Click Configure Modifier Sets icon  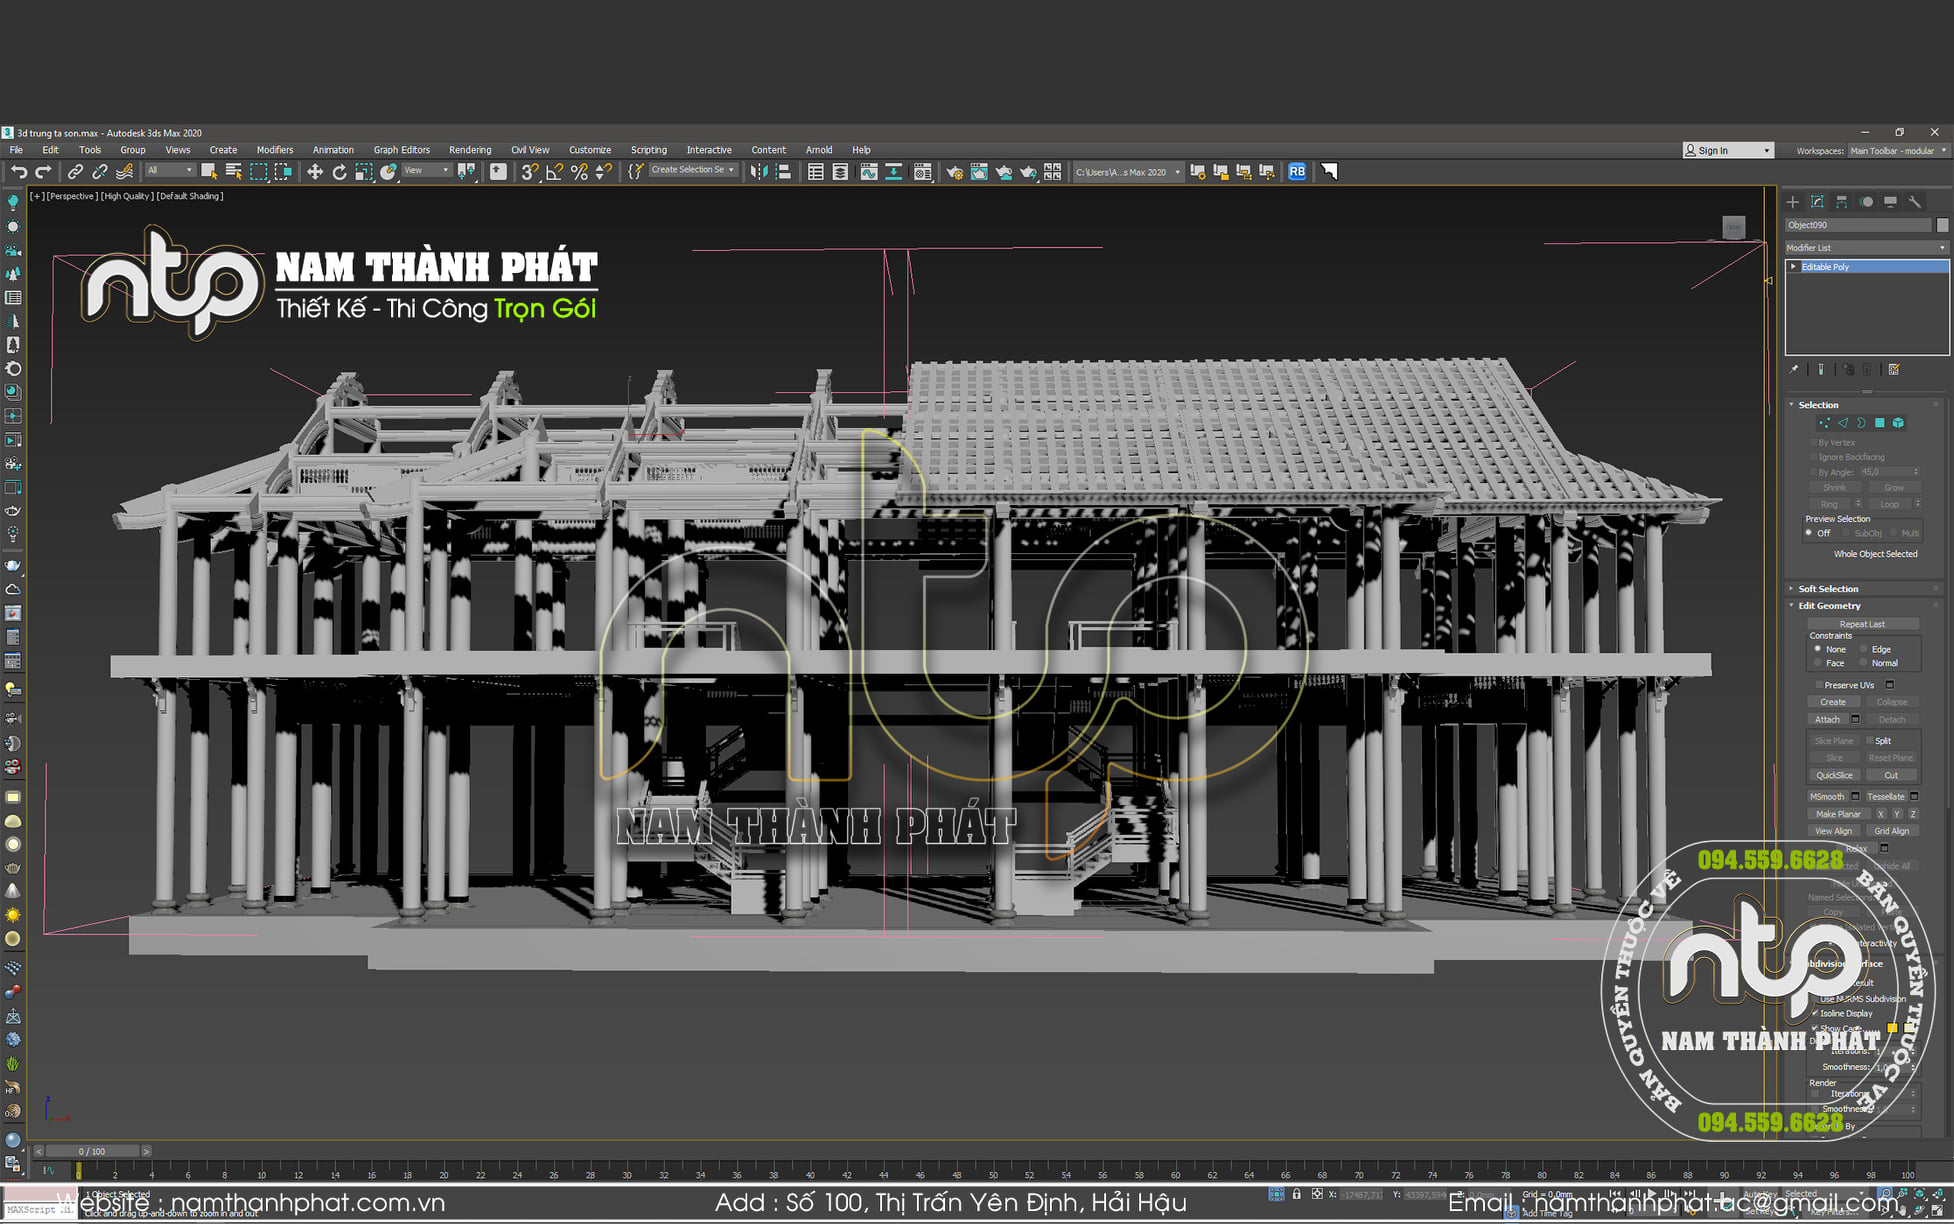coord(1894,369)
